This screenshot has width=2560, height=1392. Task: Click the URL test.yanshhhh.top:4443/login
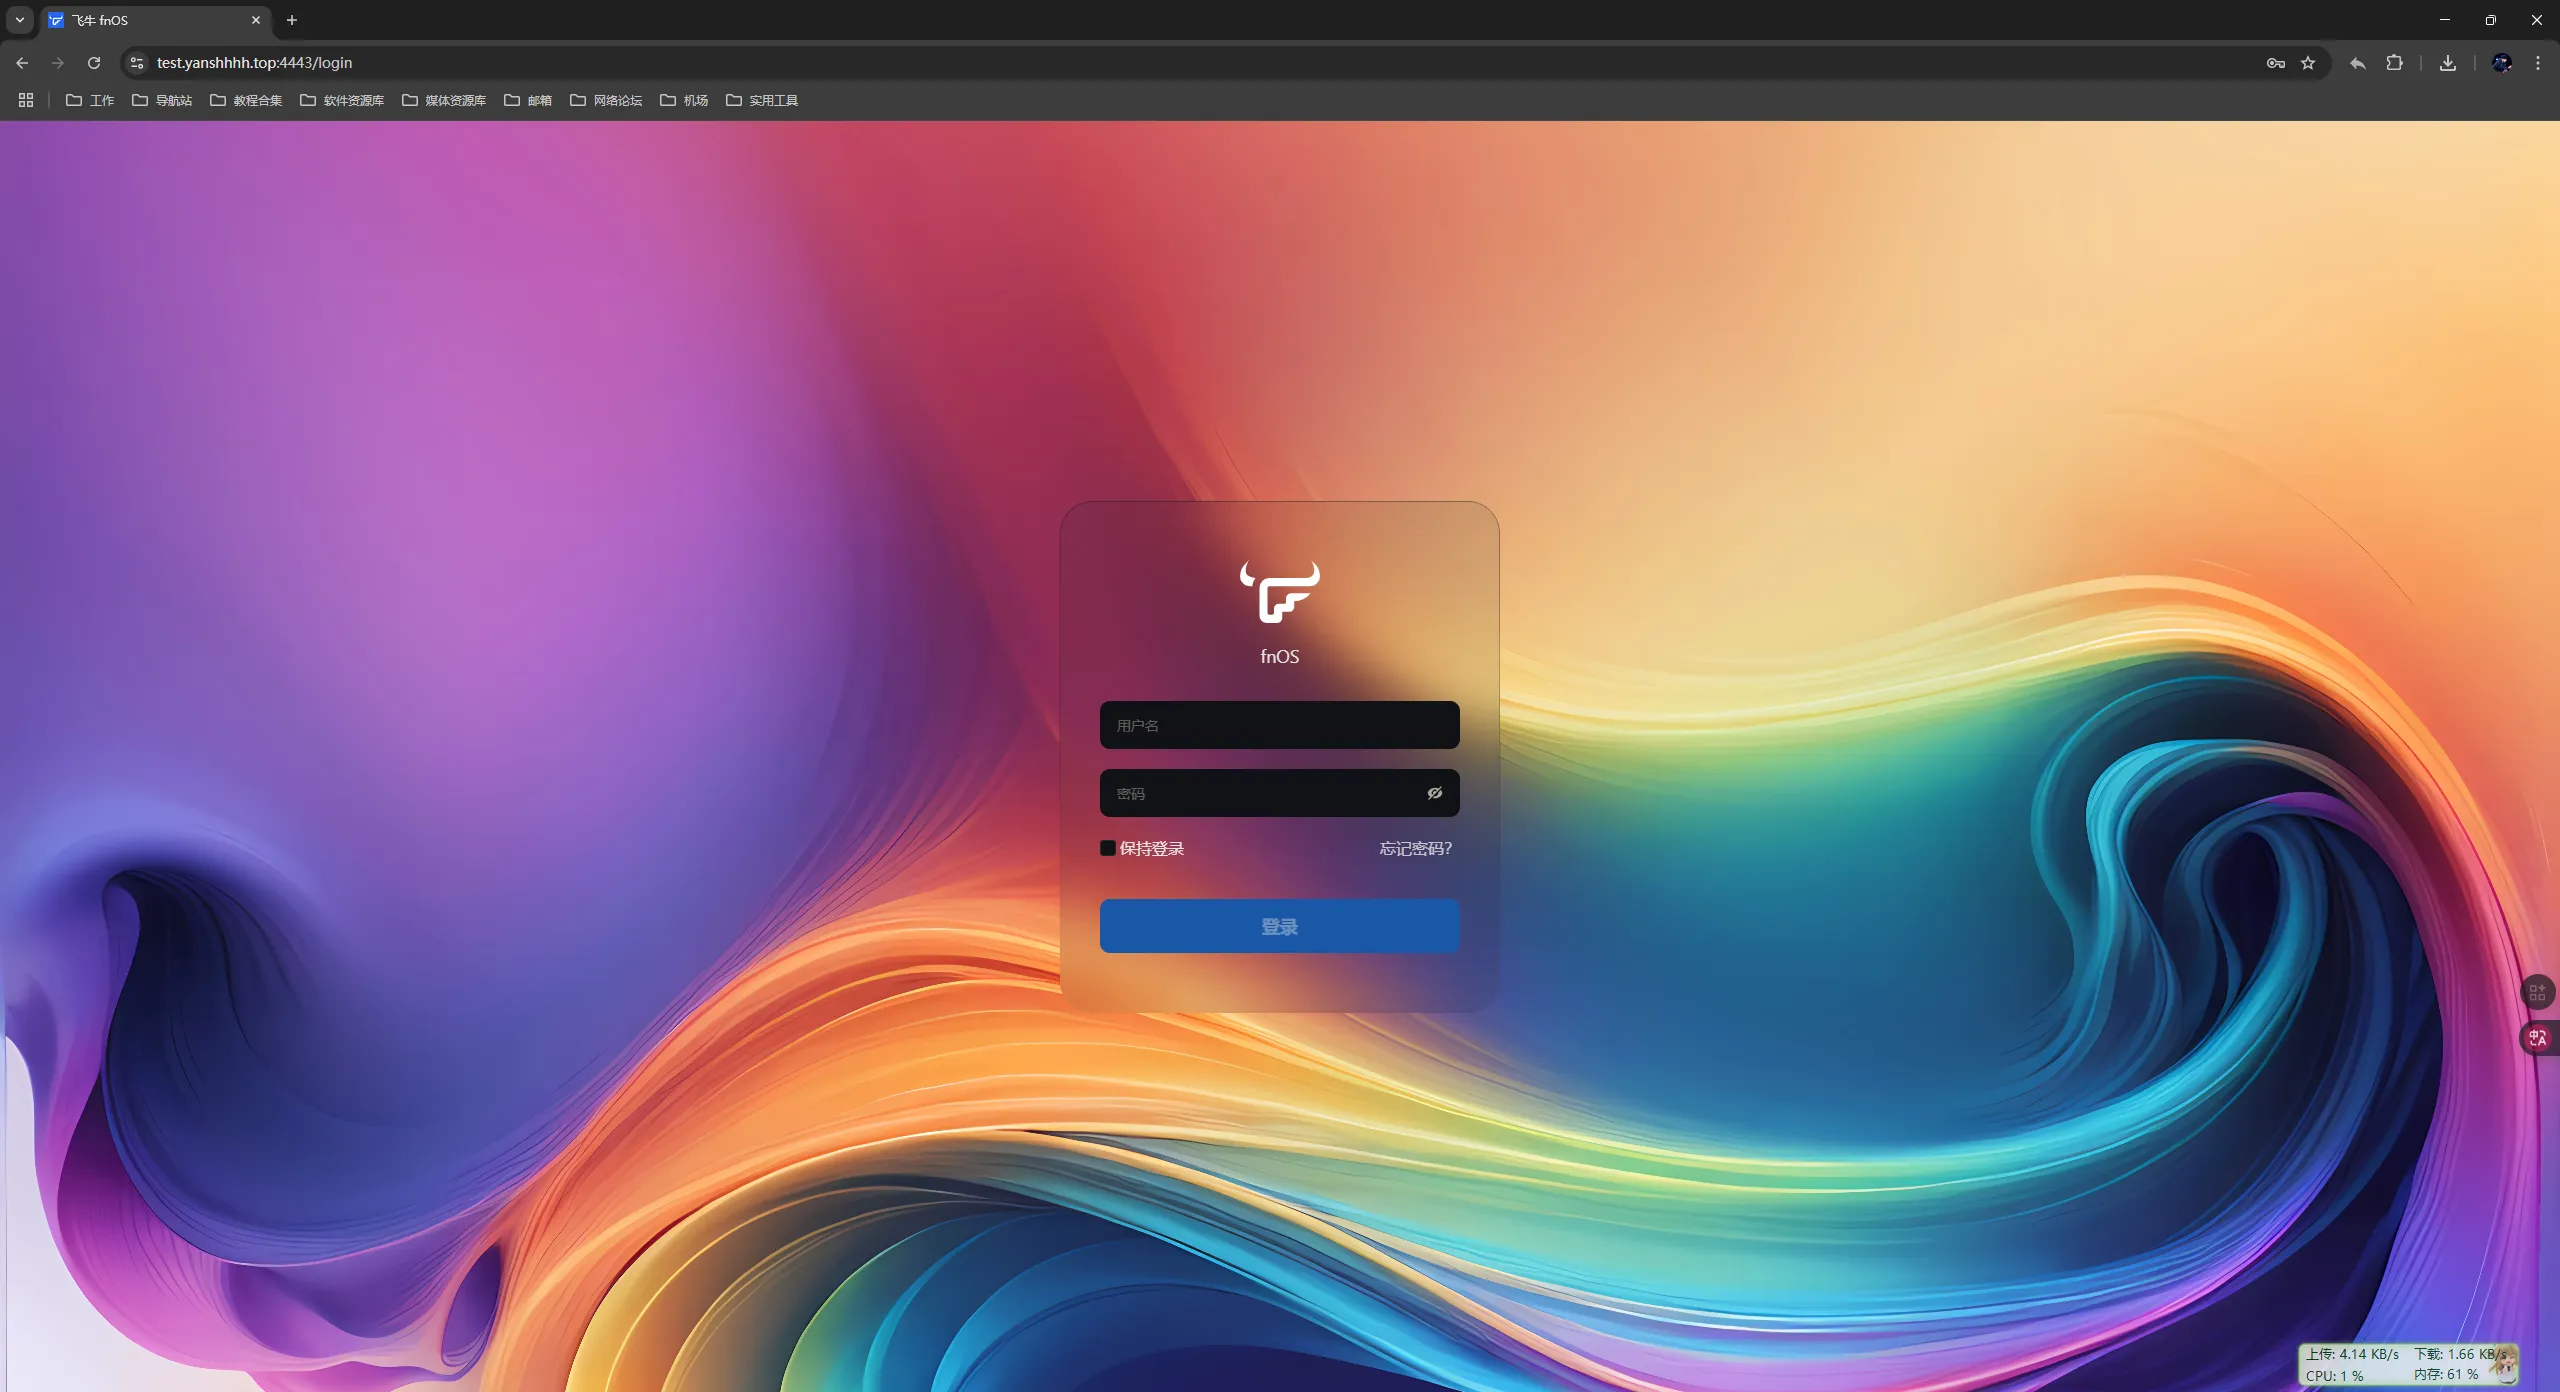(x=254, y=63)
